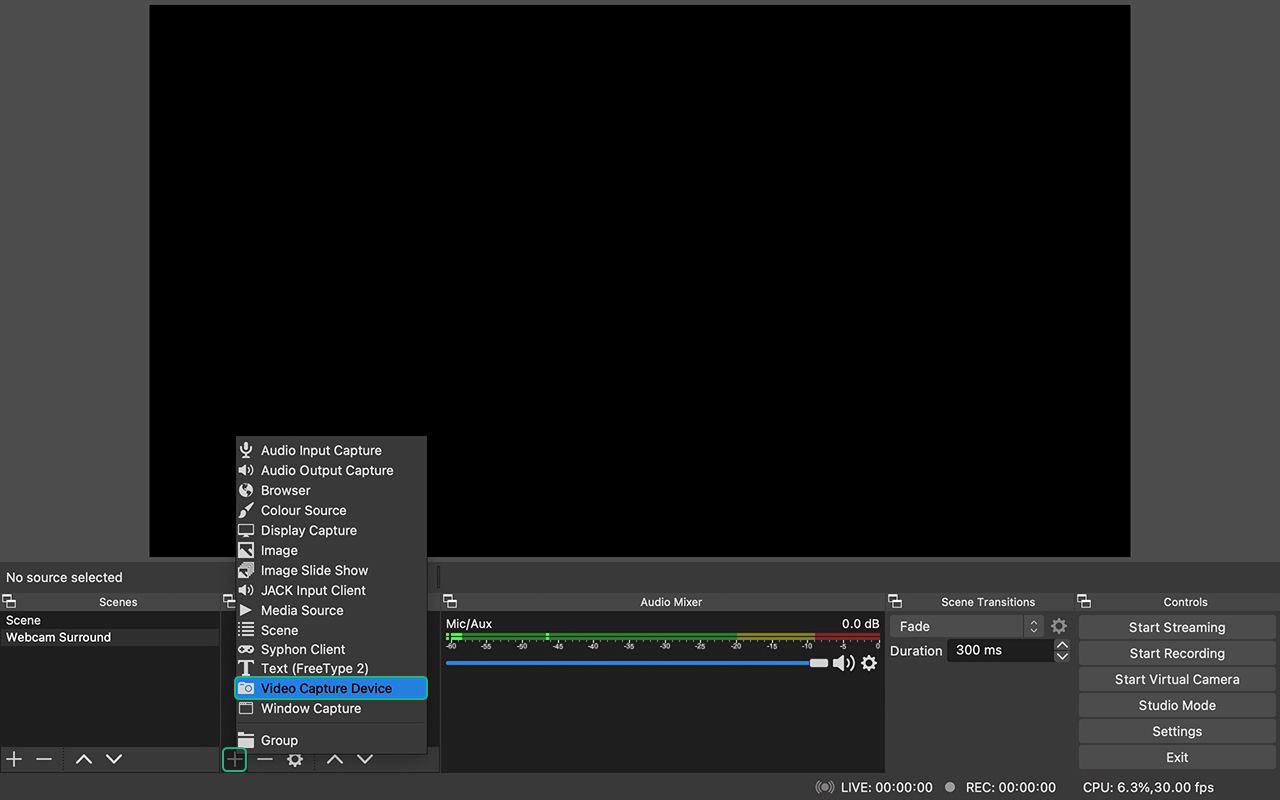The width and height of the screenshot is (1280, 800).
Task: Click the Exit button
Action: pos(1177,757)
